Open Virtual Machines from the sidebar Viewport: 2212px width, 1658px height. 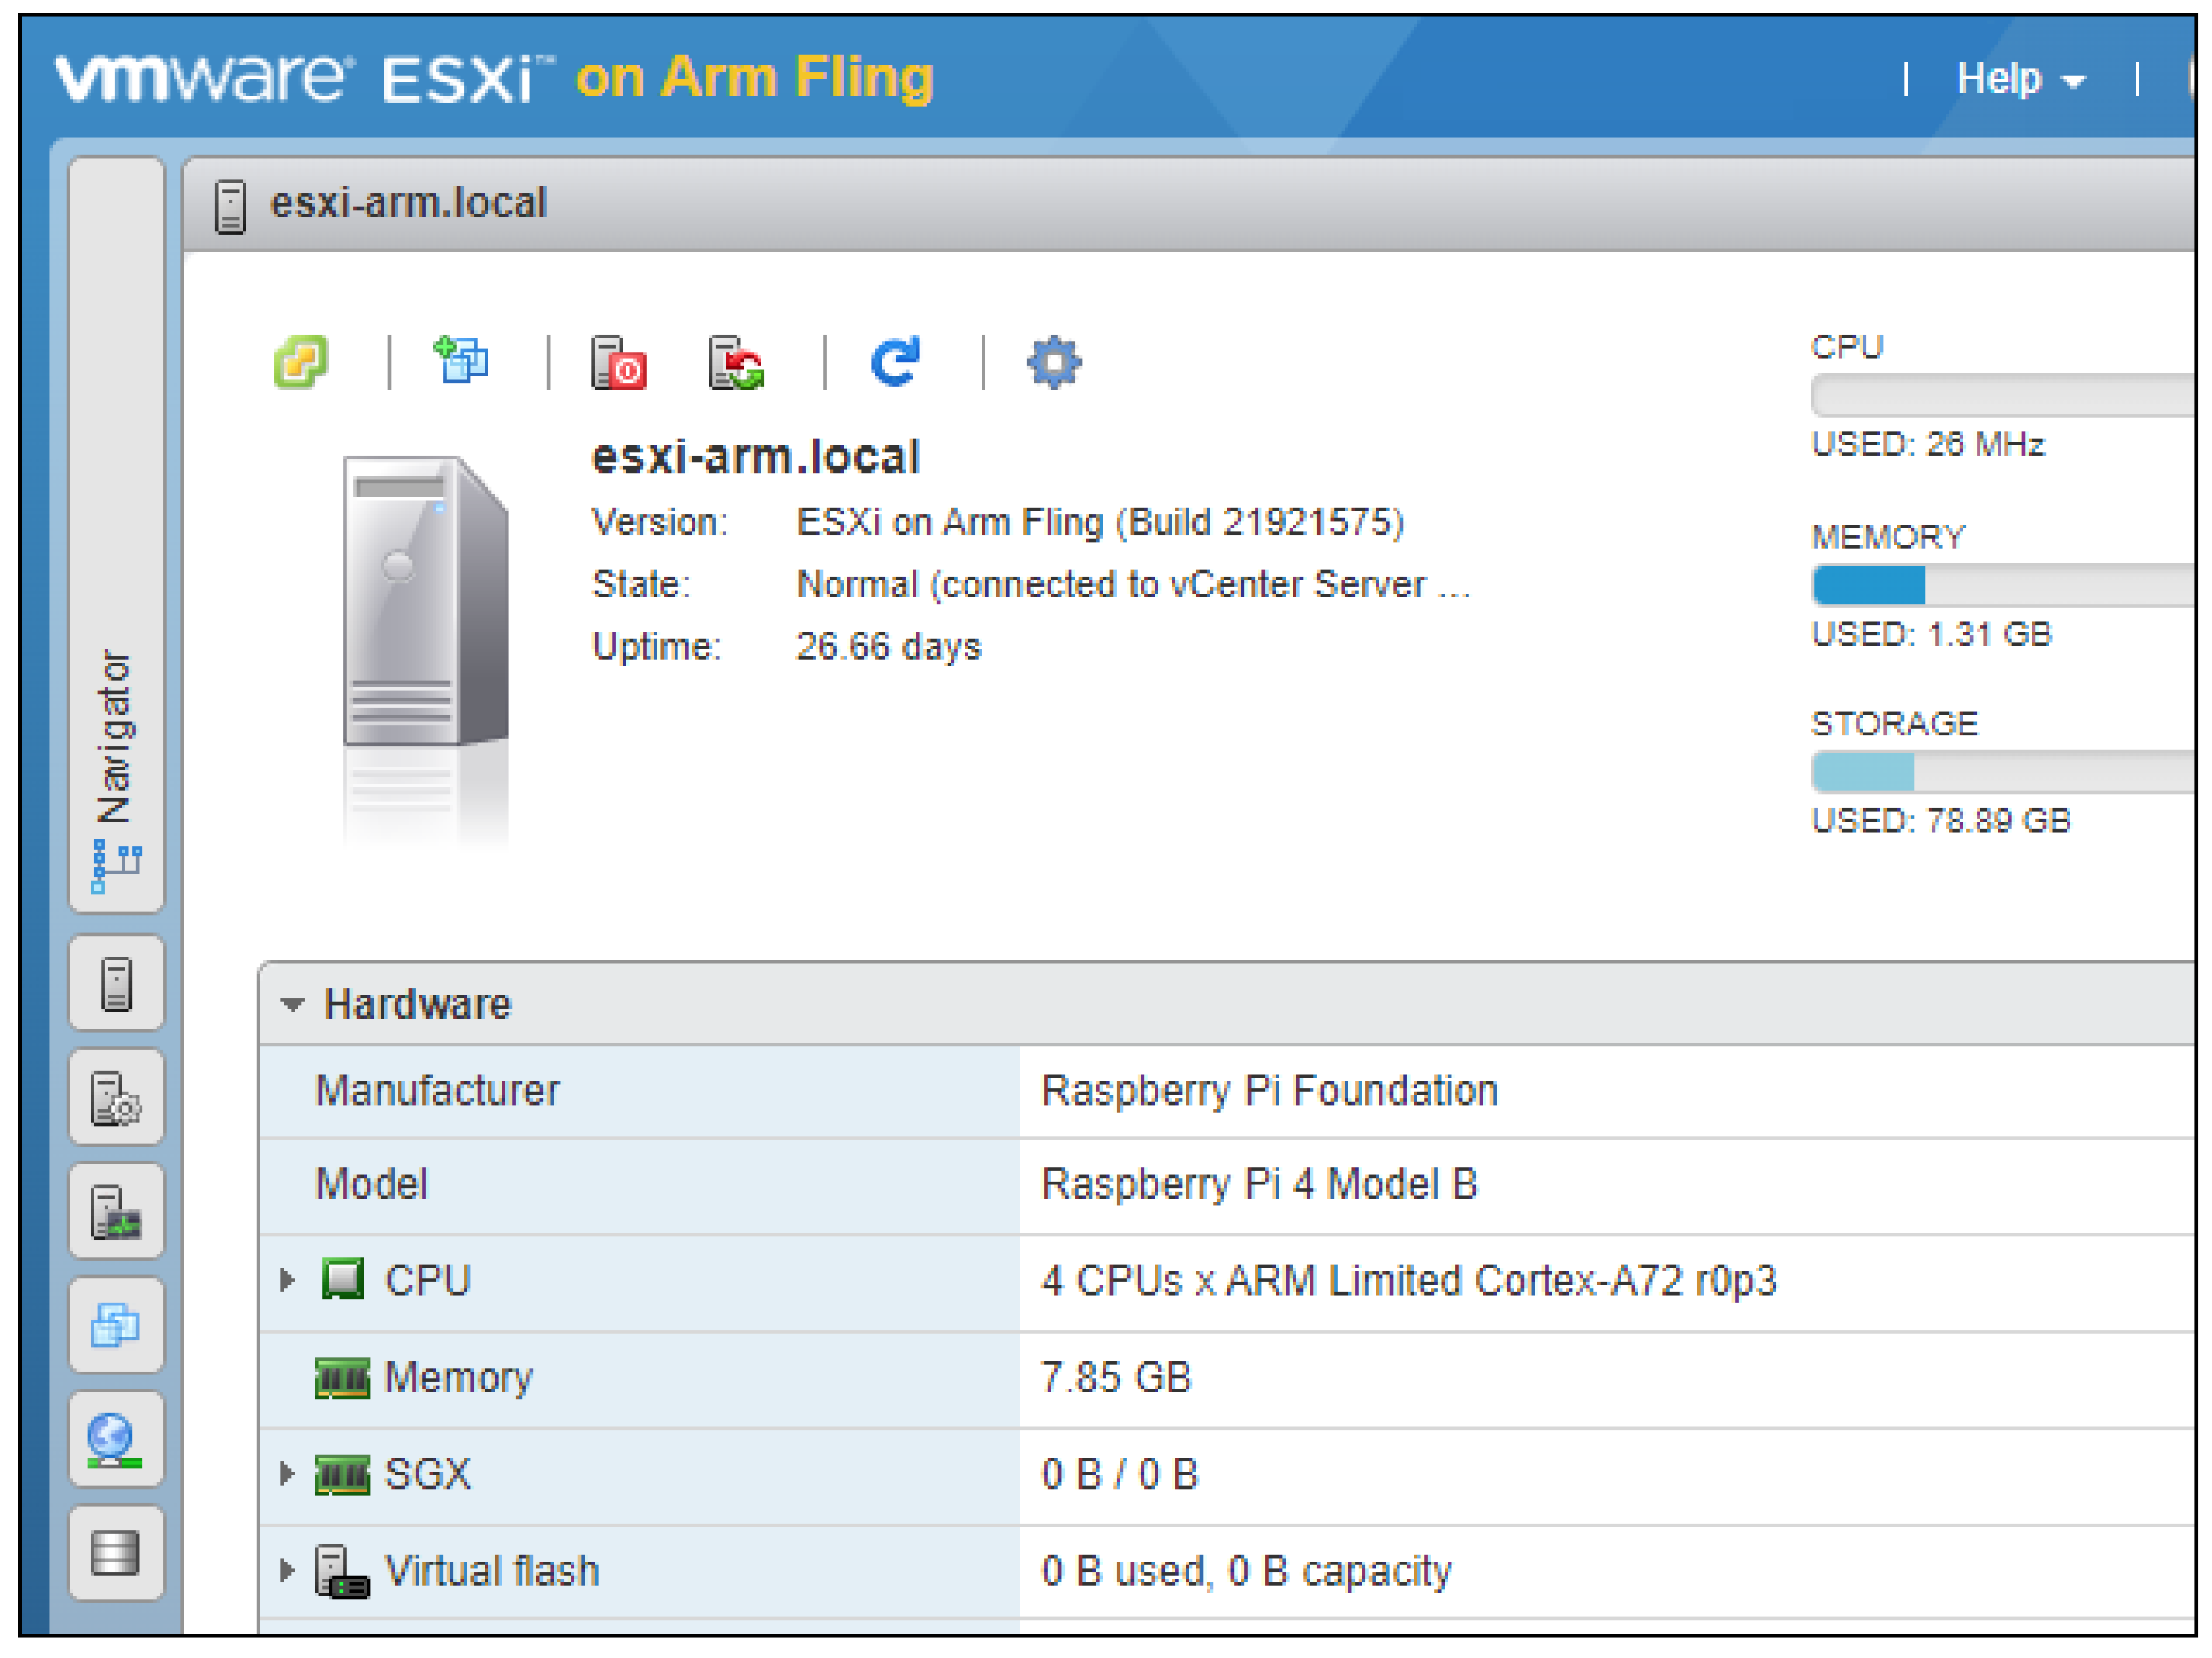pyautogui.click(x=116, y=1326)
